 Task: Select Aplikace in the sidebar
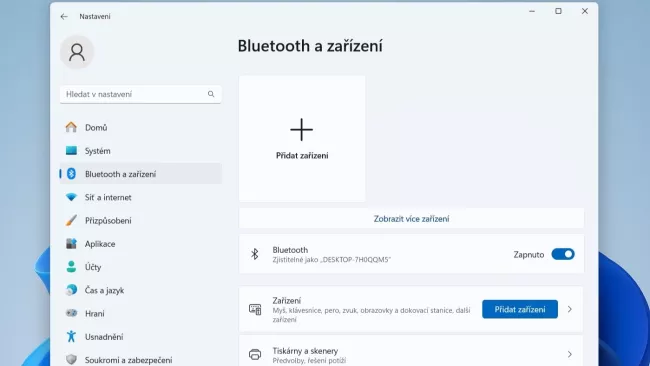click(141, 244)
